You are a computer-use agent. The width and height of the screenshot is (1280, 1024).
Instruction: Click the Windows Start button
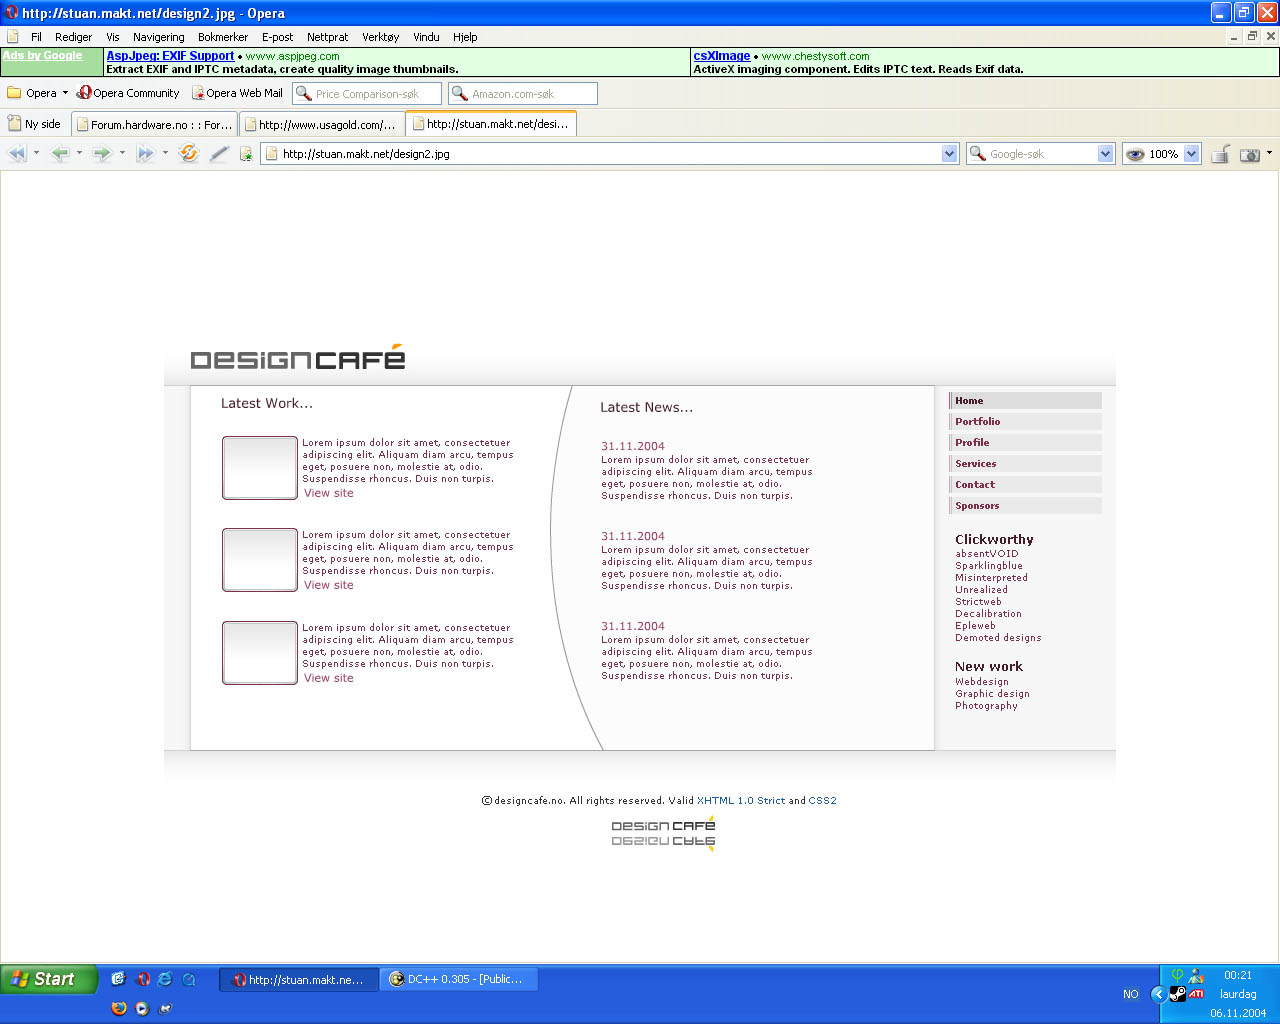49,979
